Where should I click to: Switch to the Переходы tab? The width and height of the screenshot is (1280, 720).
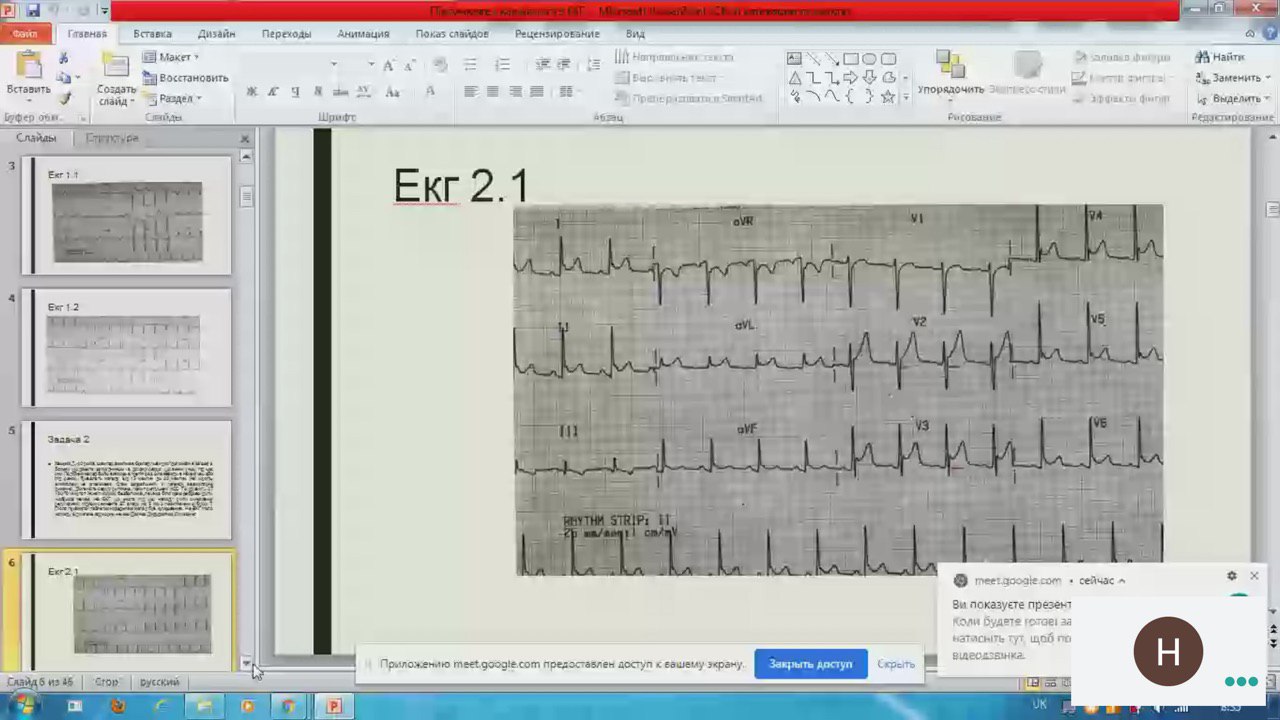click(286, 33)
